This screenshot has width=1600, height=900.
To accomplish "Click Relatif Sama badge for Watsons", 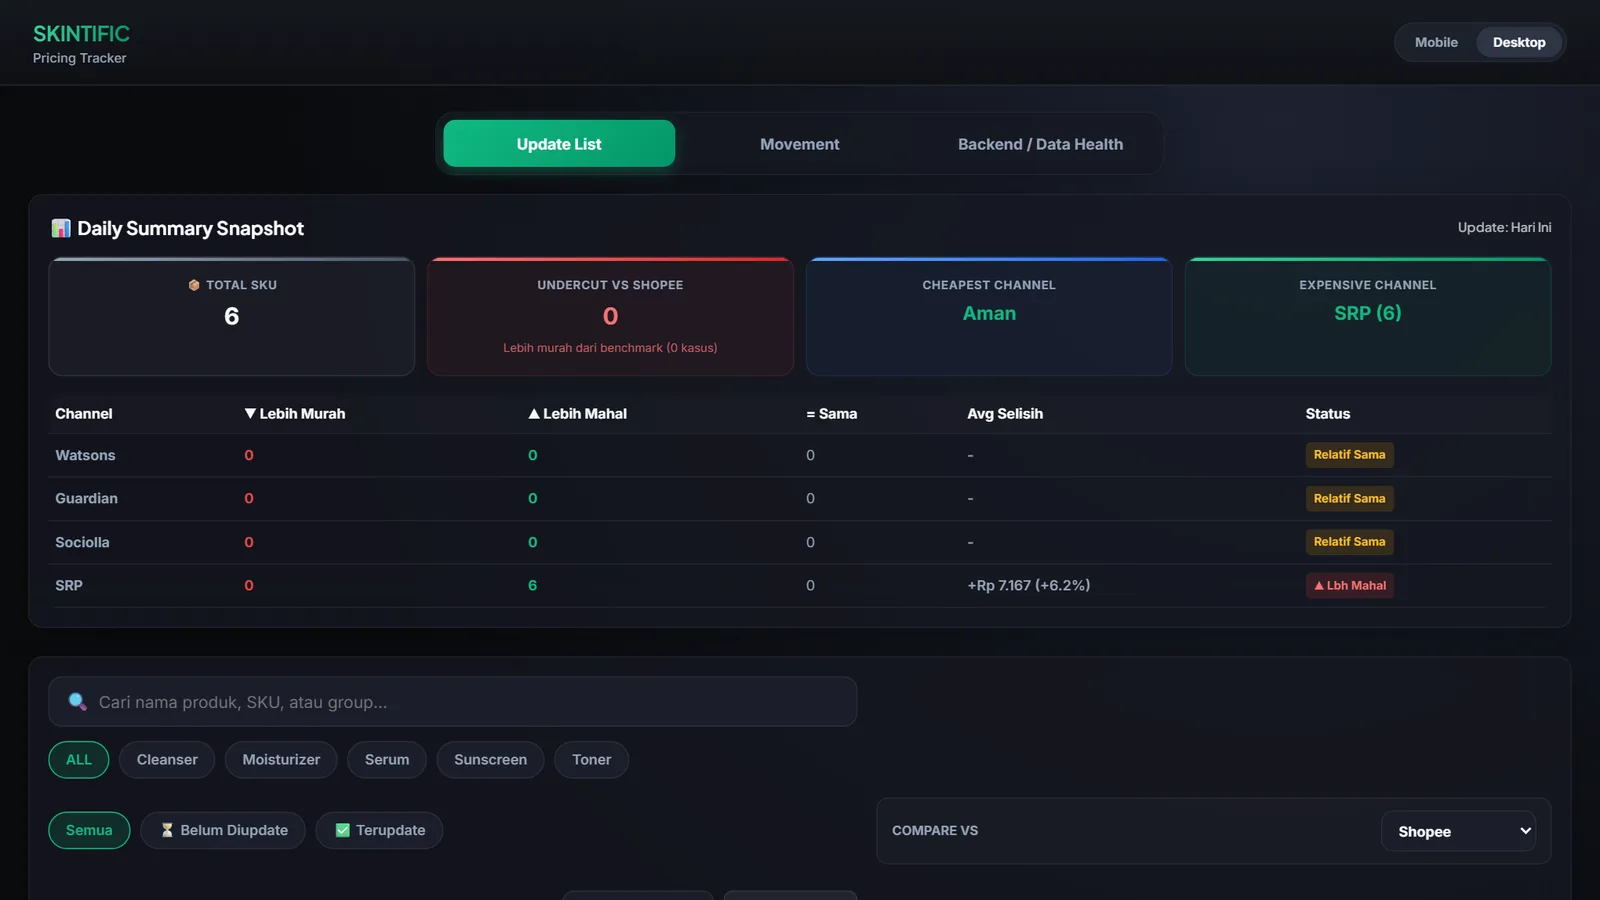I will pyautogui.click(x=1349, y=455).
